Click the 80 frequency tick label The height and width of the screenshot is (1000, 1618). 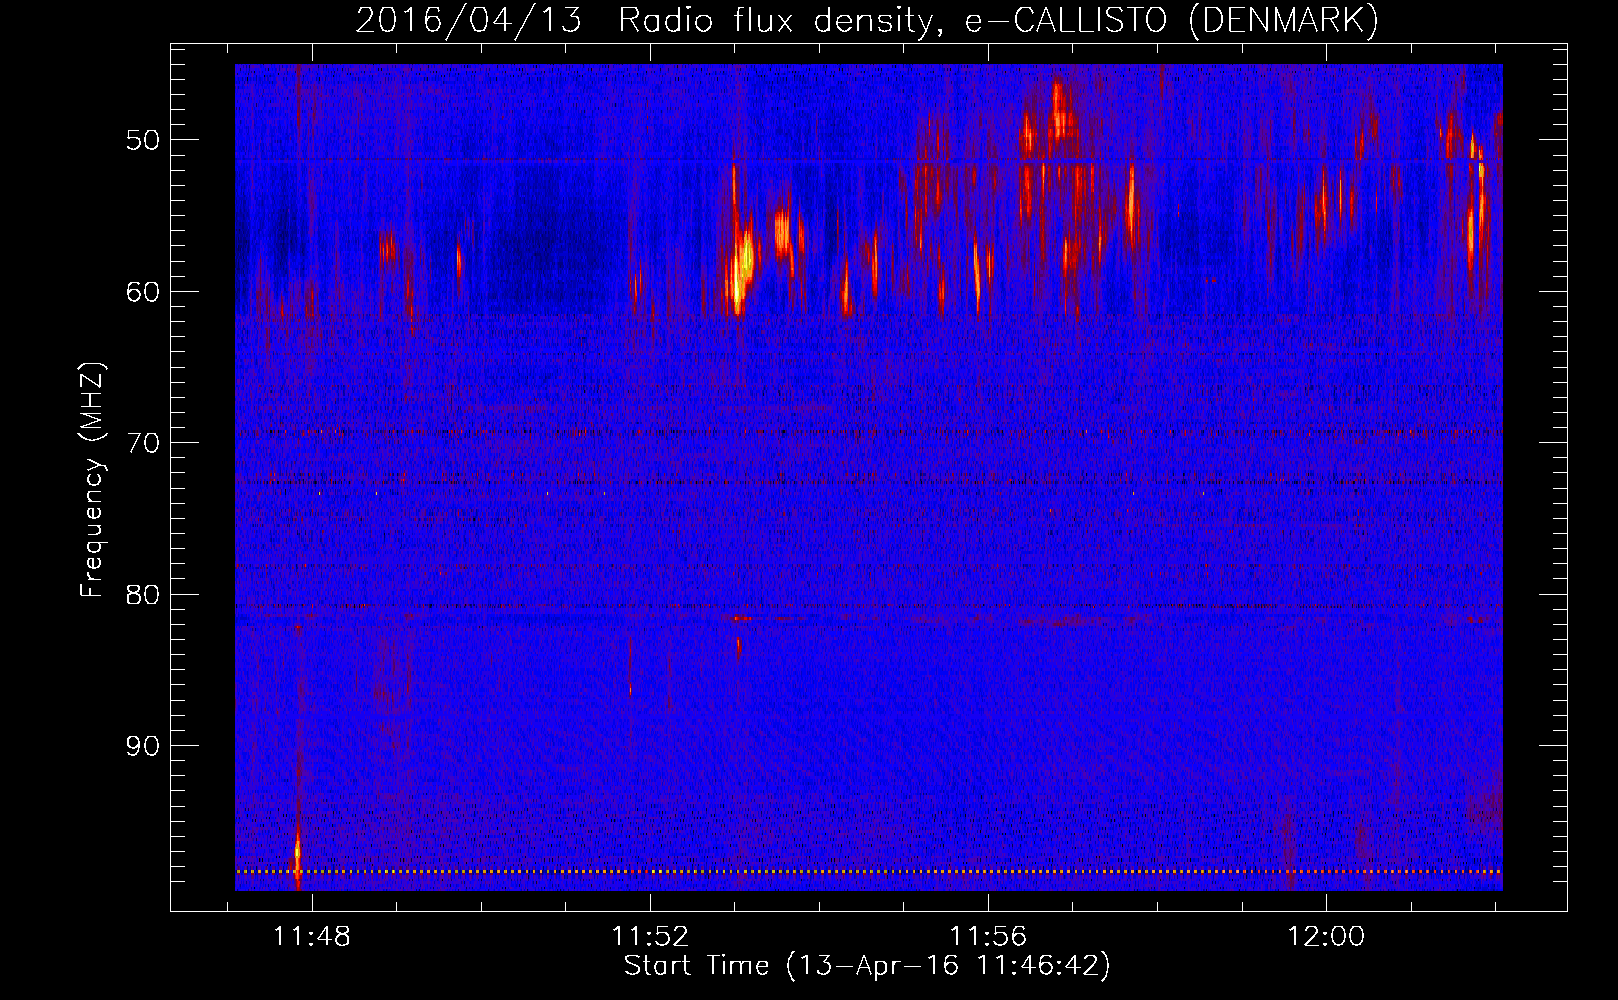143,594
